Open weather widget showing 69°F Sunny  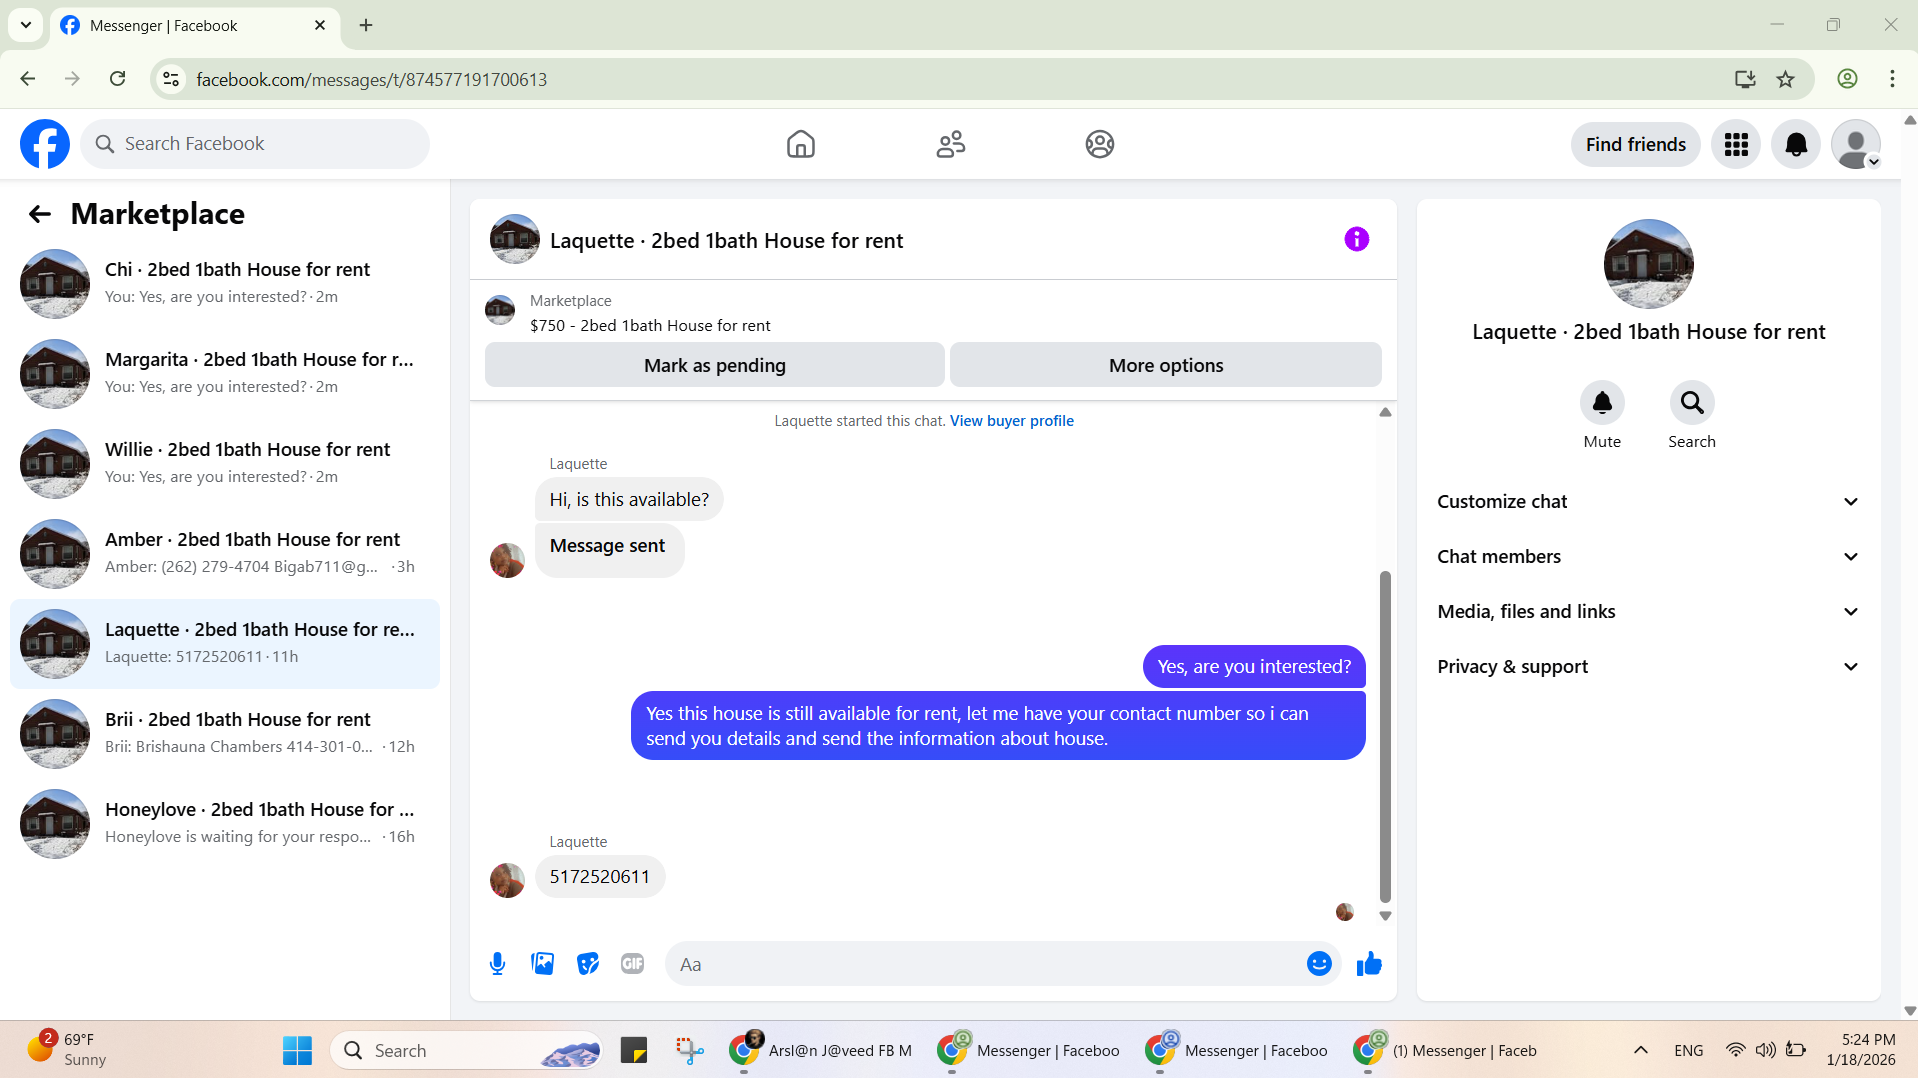click(x=66, y=1050)
